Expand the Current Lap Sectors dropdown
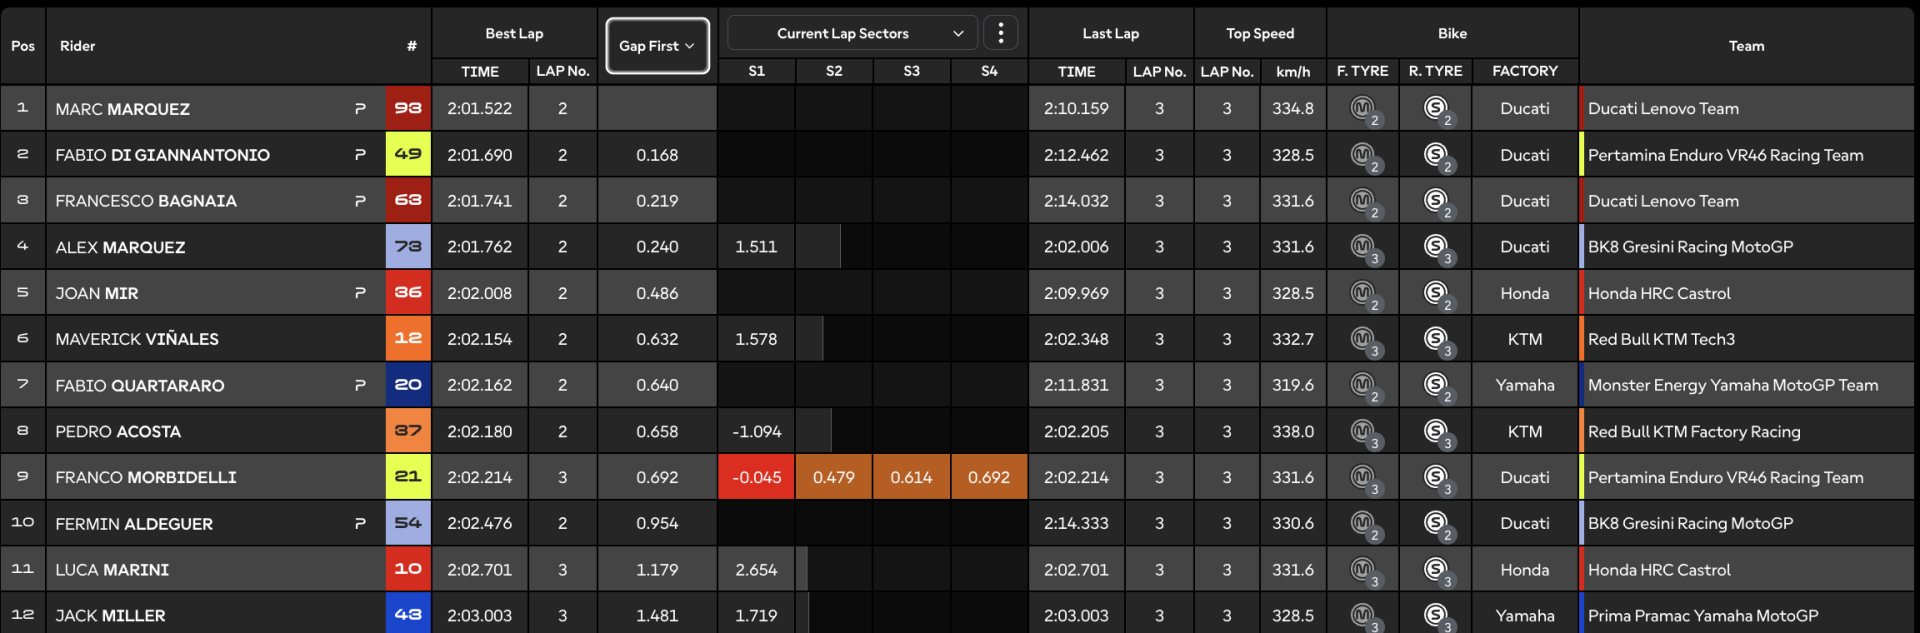 tap(852, 33)
